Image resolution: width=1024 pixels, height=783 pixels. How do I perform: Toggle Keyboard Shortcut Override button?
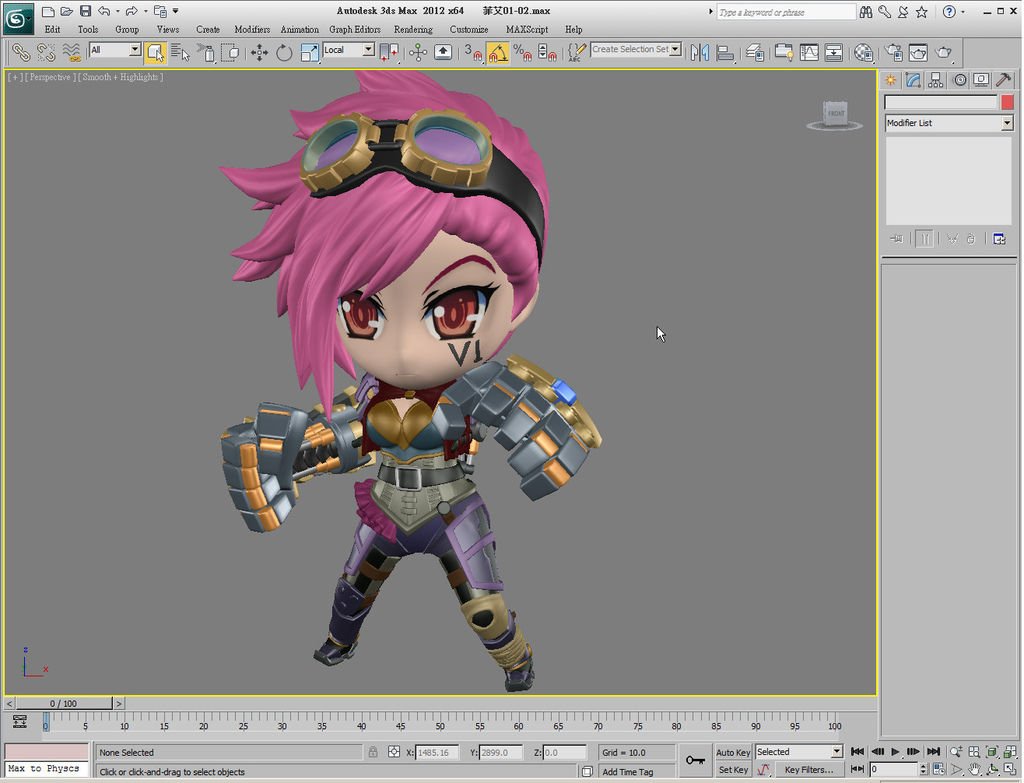443,52
